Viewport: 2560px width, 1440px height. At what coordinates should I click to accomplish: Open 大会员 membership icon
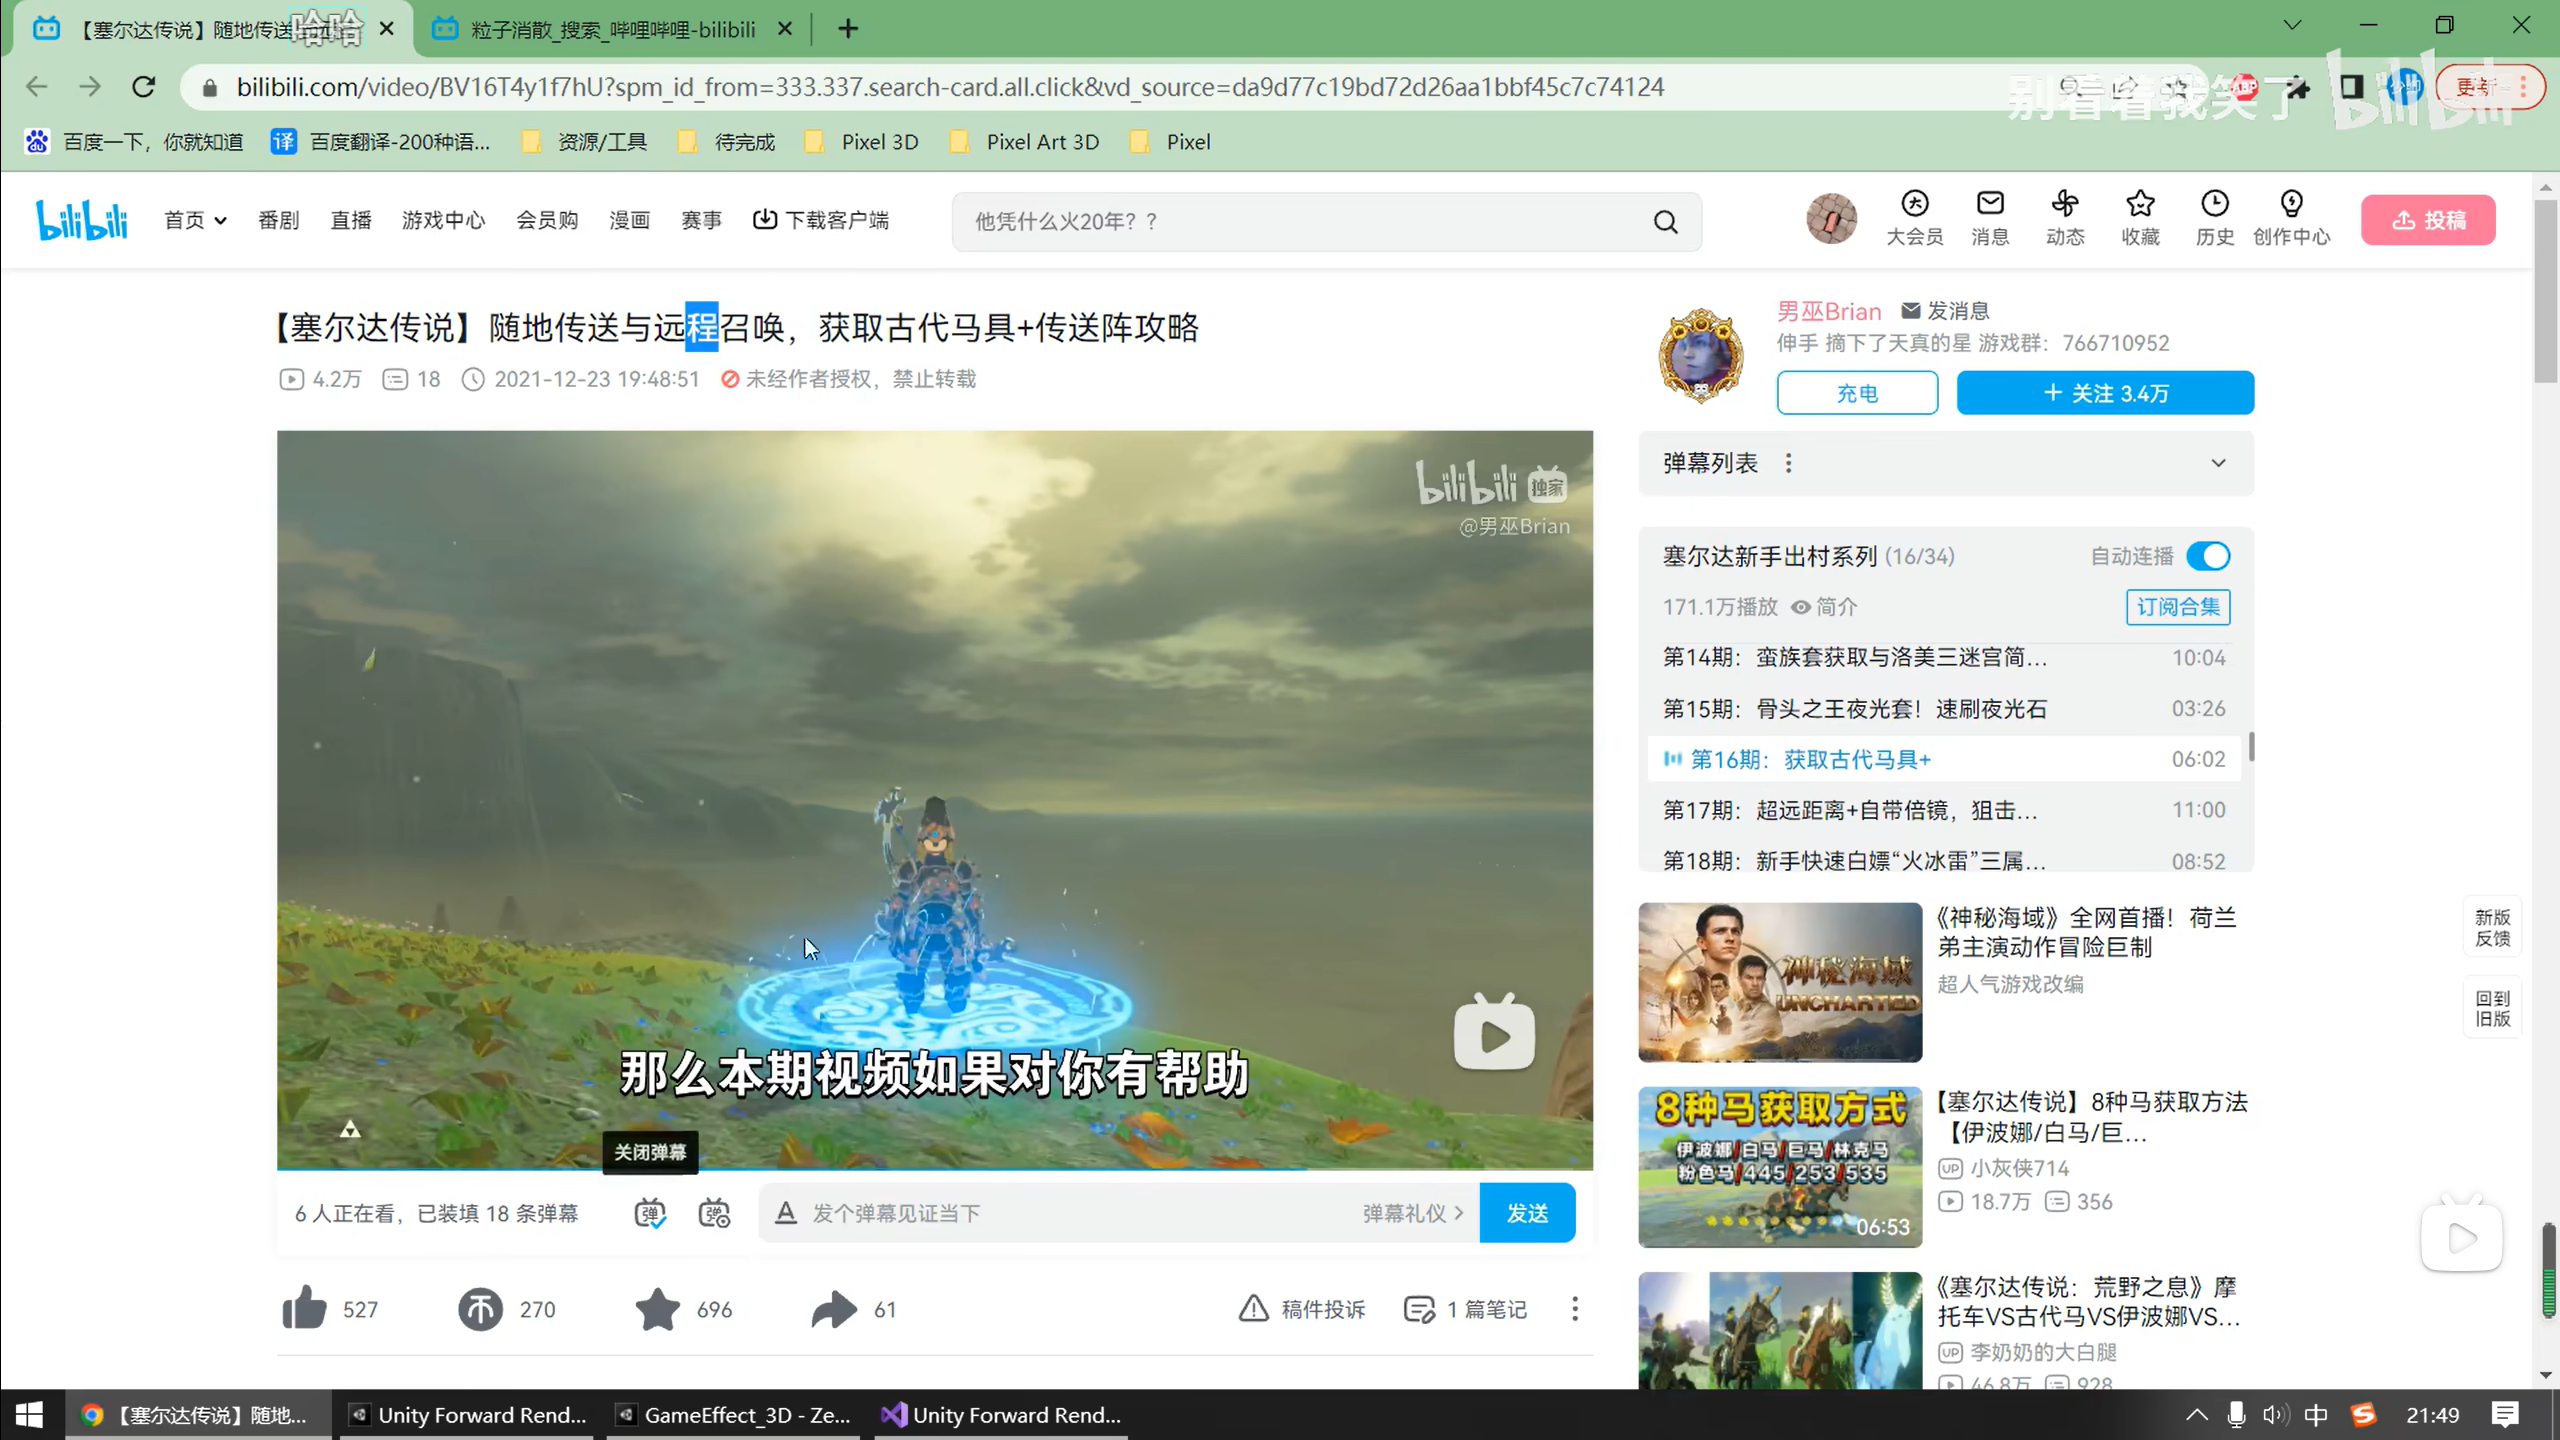[1914, 218]
